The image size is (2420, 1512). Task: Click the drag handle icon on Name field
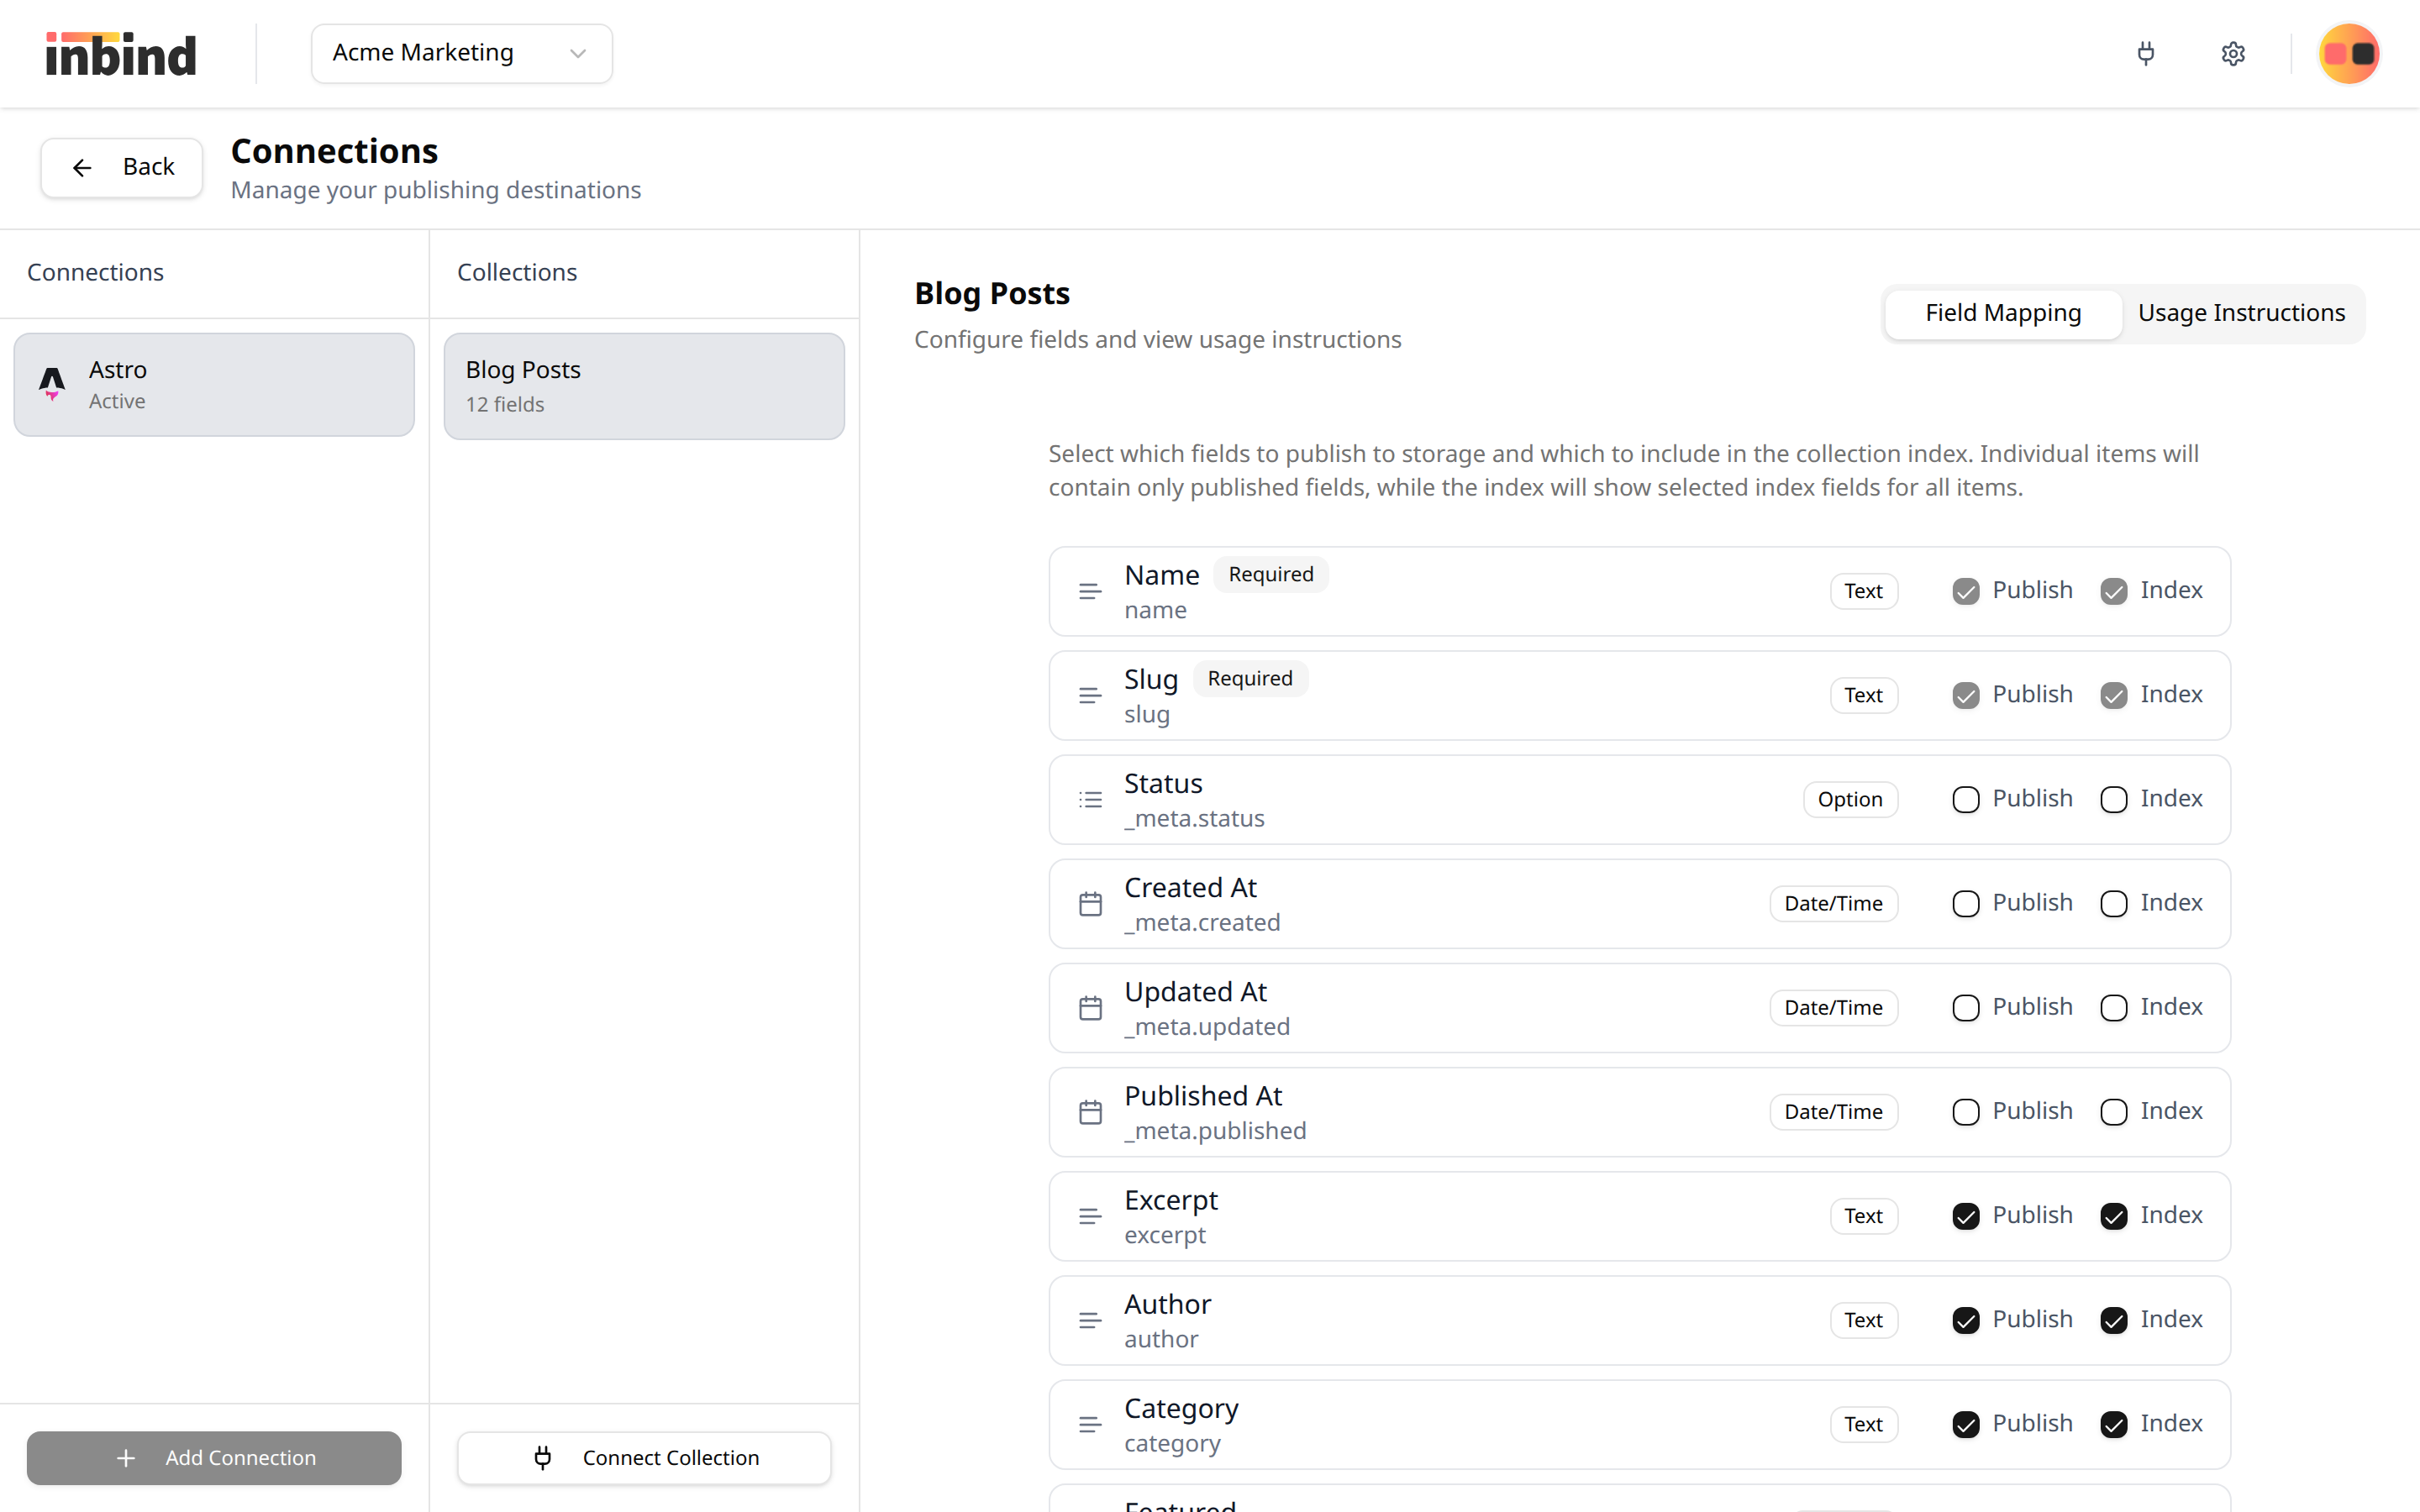click(1090, 591)
